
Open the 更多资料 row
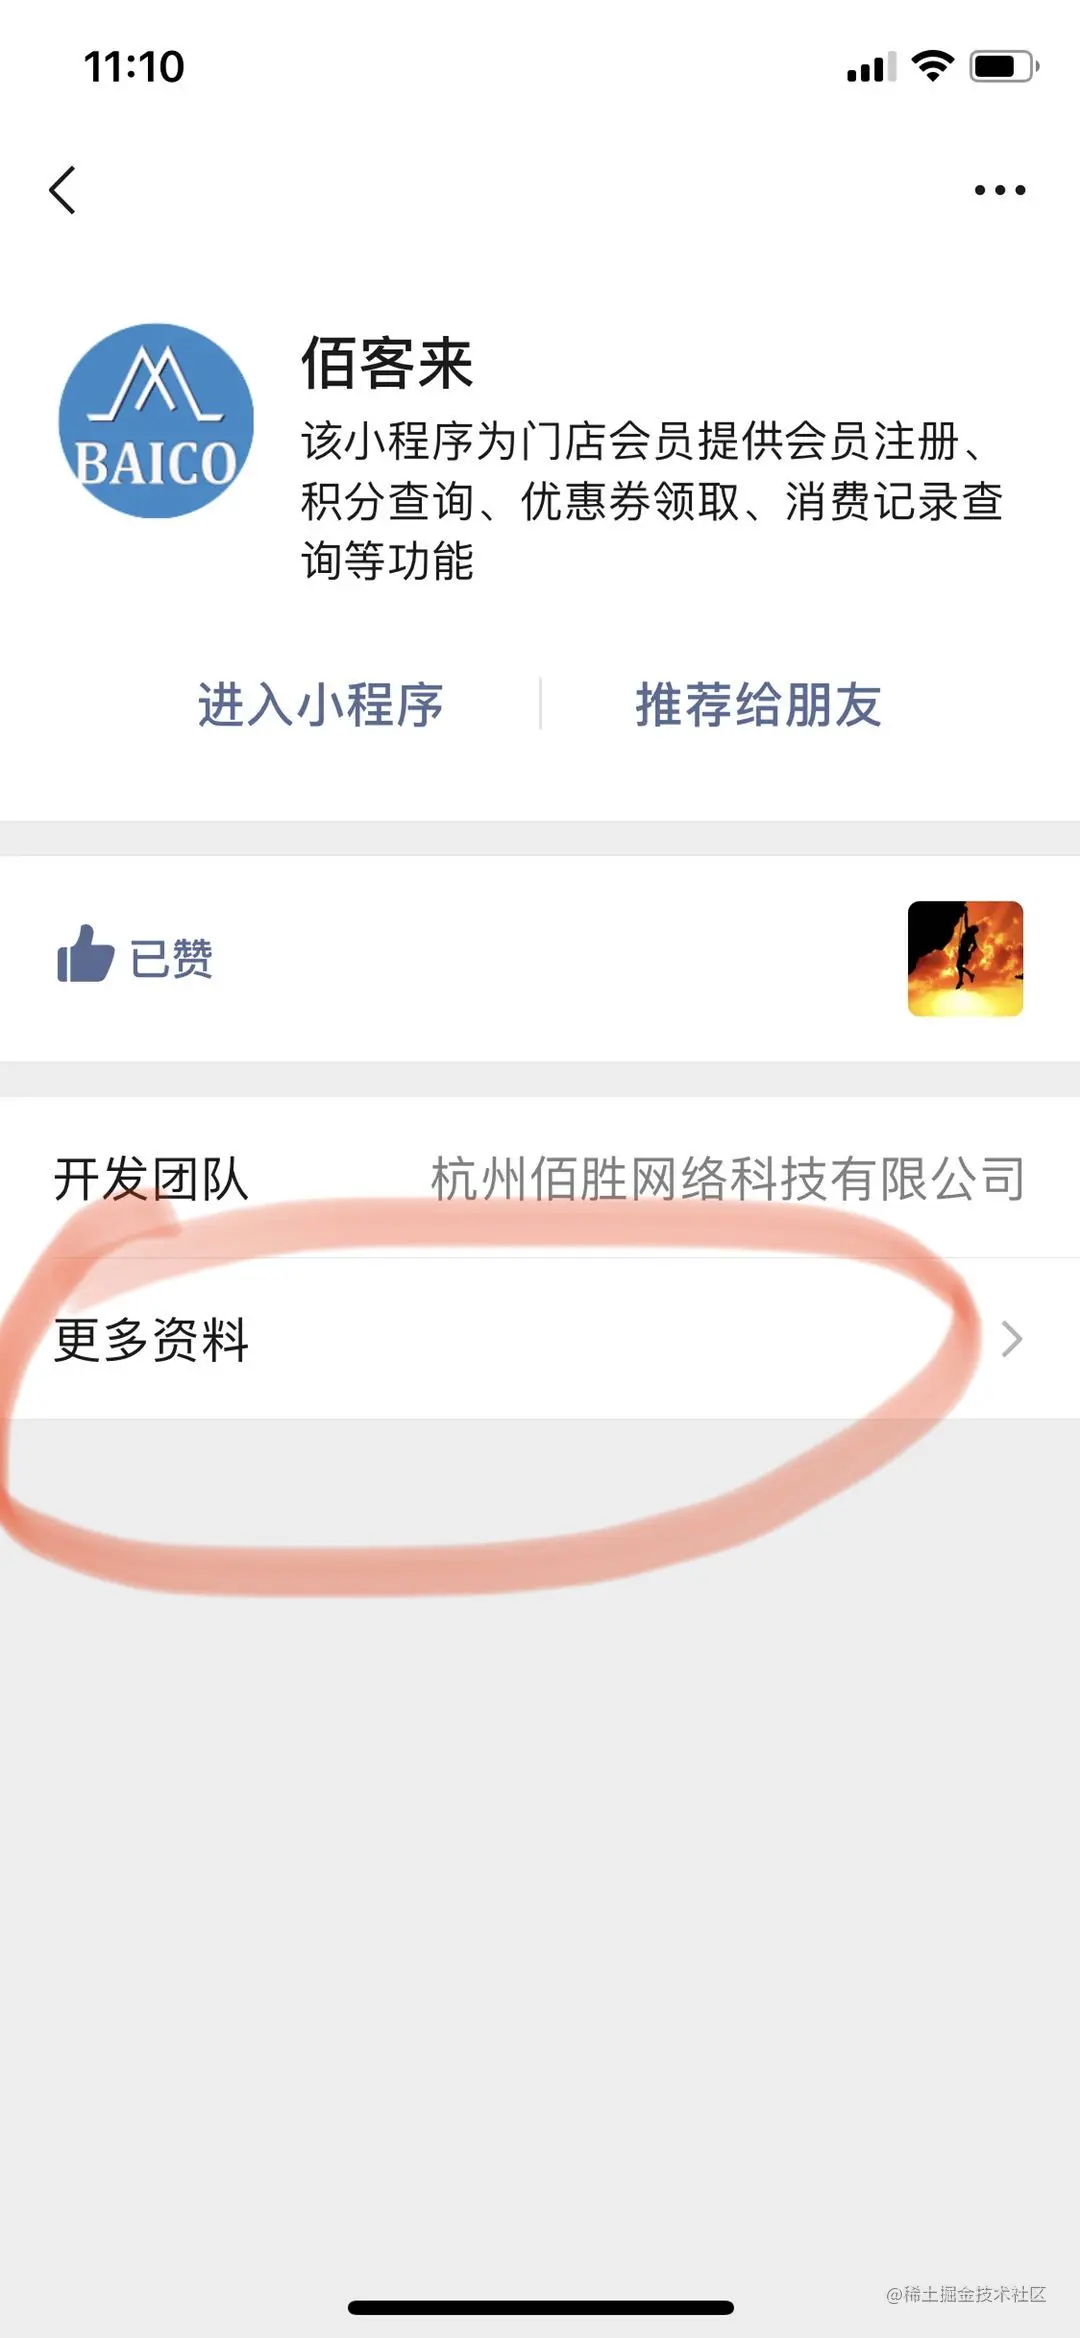[x=540, y=1339]
